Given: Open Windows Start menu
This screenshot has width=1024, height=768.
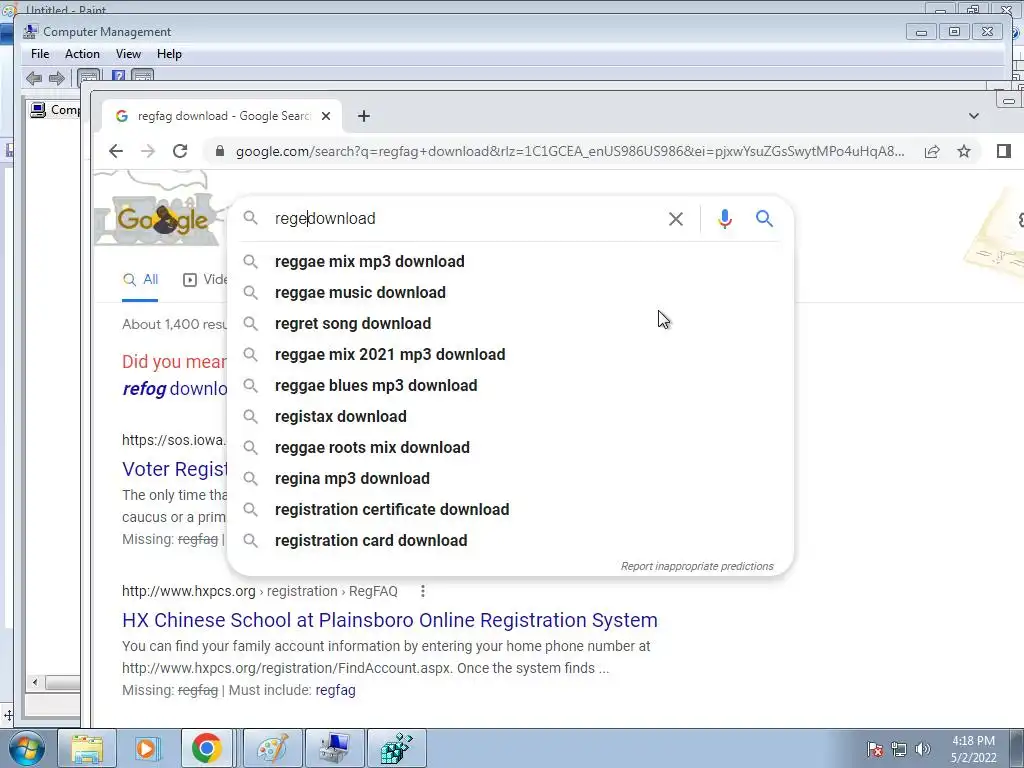Looking at the screenshot, I should (x=27, y=749).
